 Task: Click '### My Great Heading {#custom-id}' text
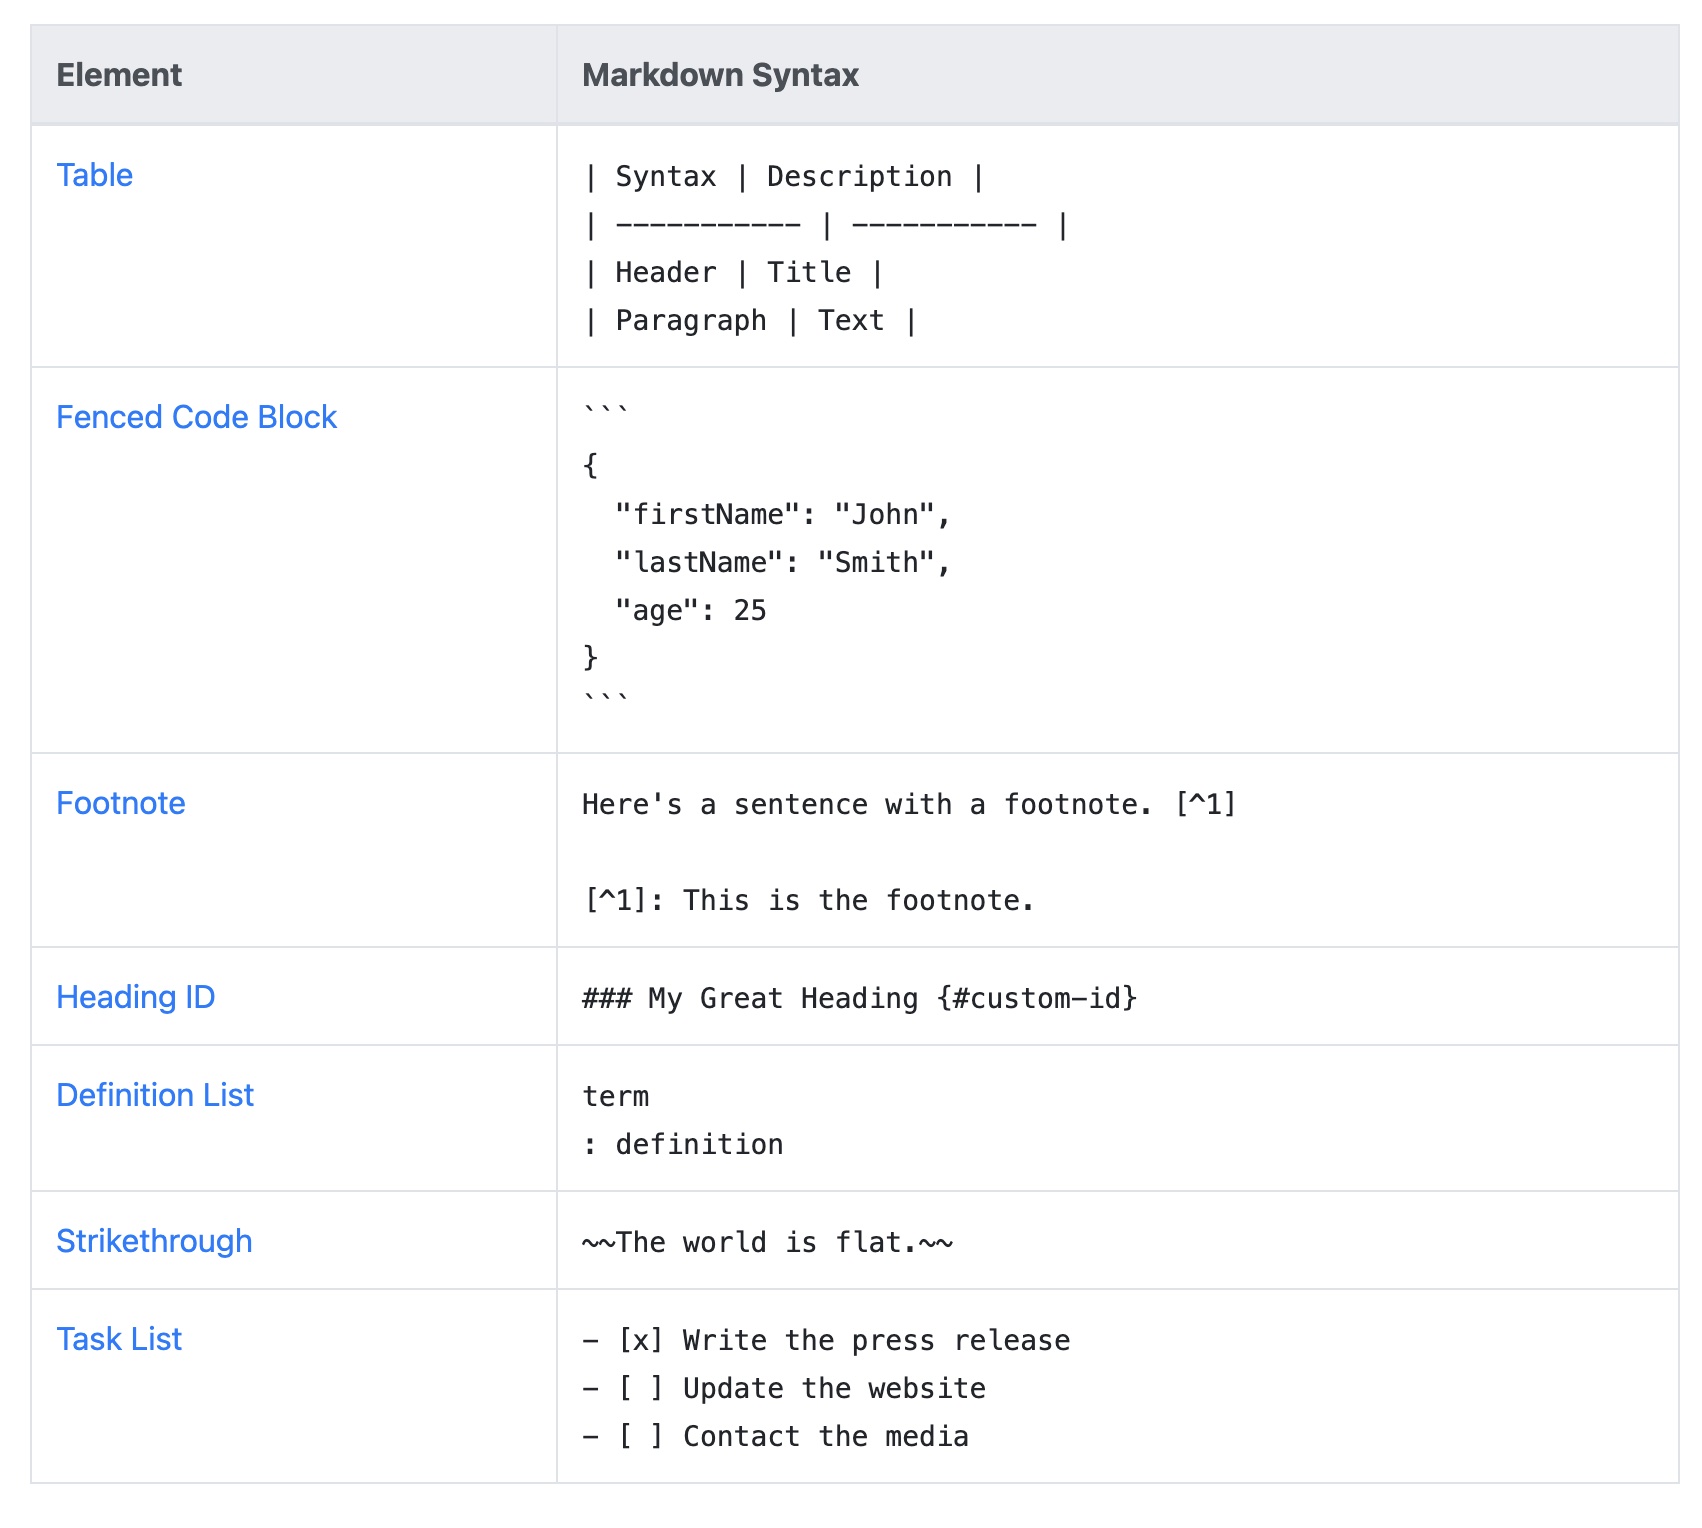pos(860,999)
